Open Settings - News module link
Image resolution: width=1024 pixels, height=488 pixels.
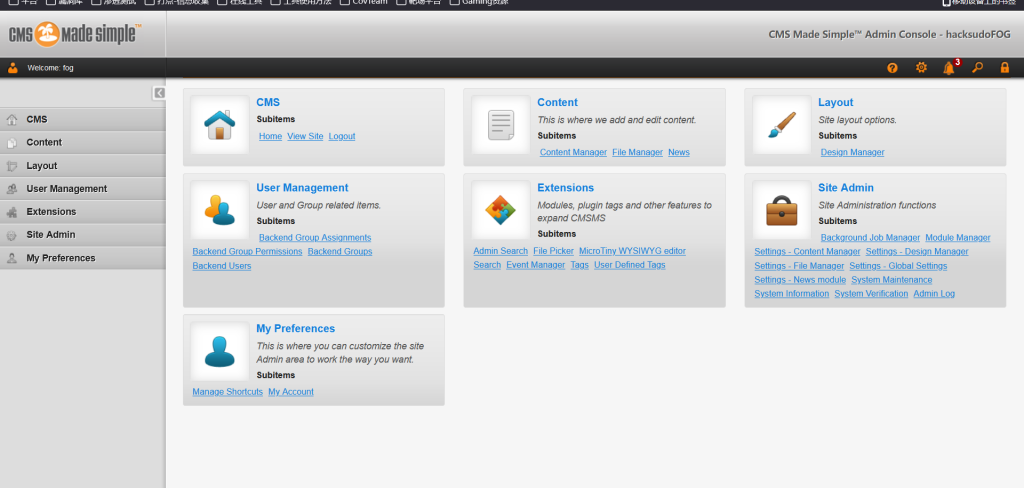click(800, 280)
